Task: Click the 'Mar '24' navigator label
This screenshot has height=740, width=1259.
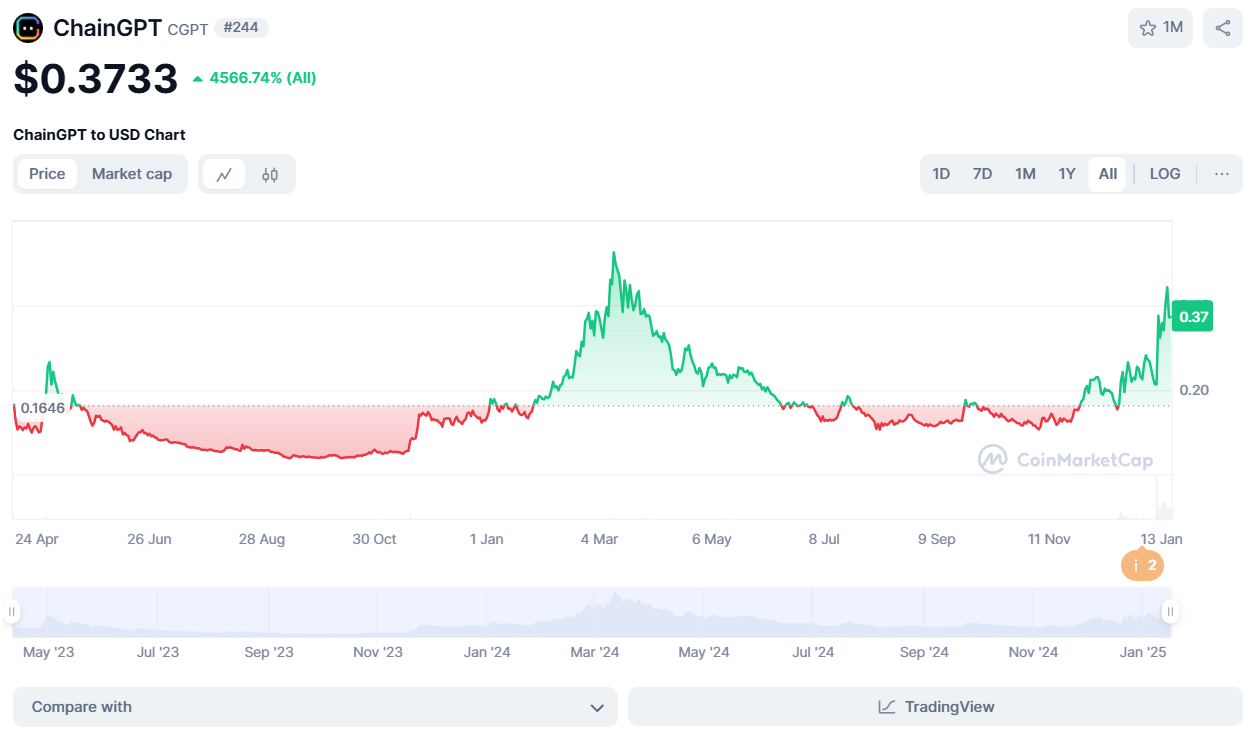Action: (595, 652)
